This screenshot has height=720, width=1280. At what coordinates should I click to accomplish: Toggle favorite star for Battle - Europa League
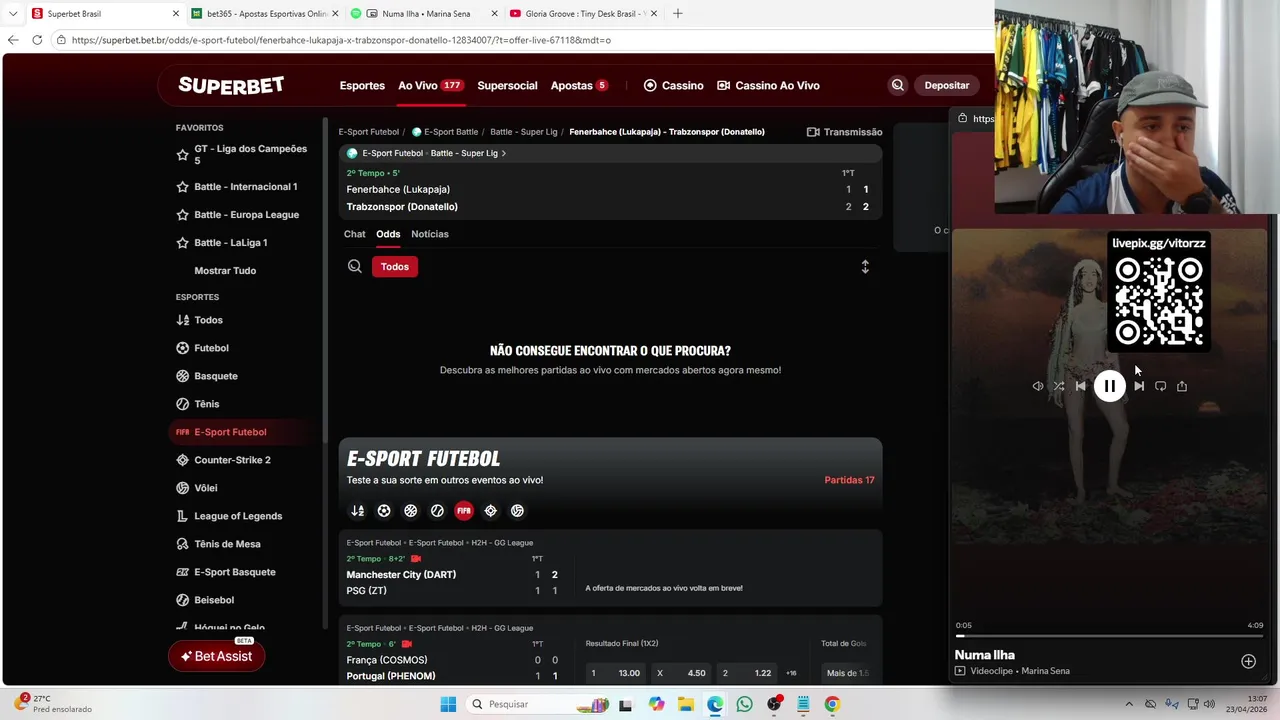click(x=182, y=215)
